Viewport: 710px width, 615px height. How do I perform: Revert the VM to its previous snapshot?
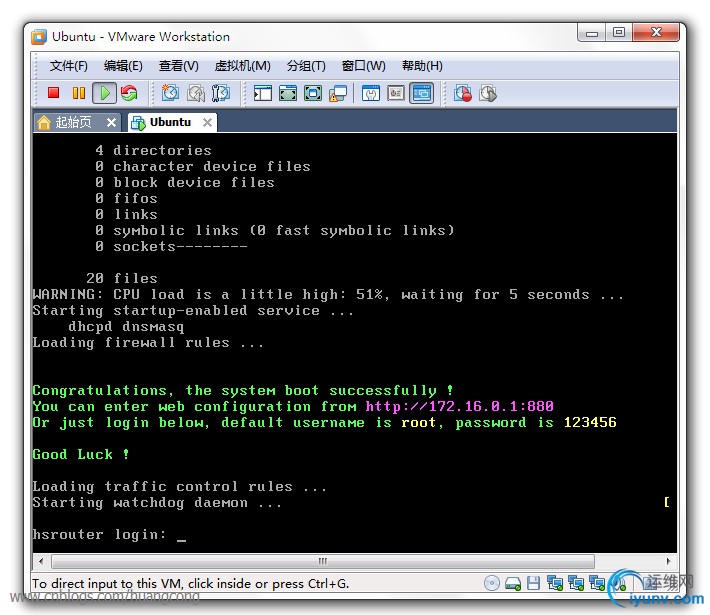[196, 93]
